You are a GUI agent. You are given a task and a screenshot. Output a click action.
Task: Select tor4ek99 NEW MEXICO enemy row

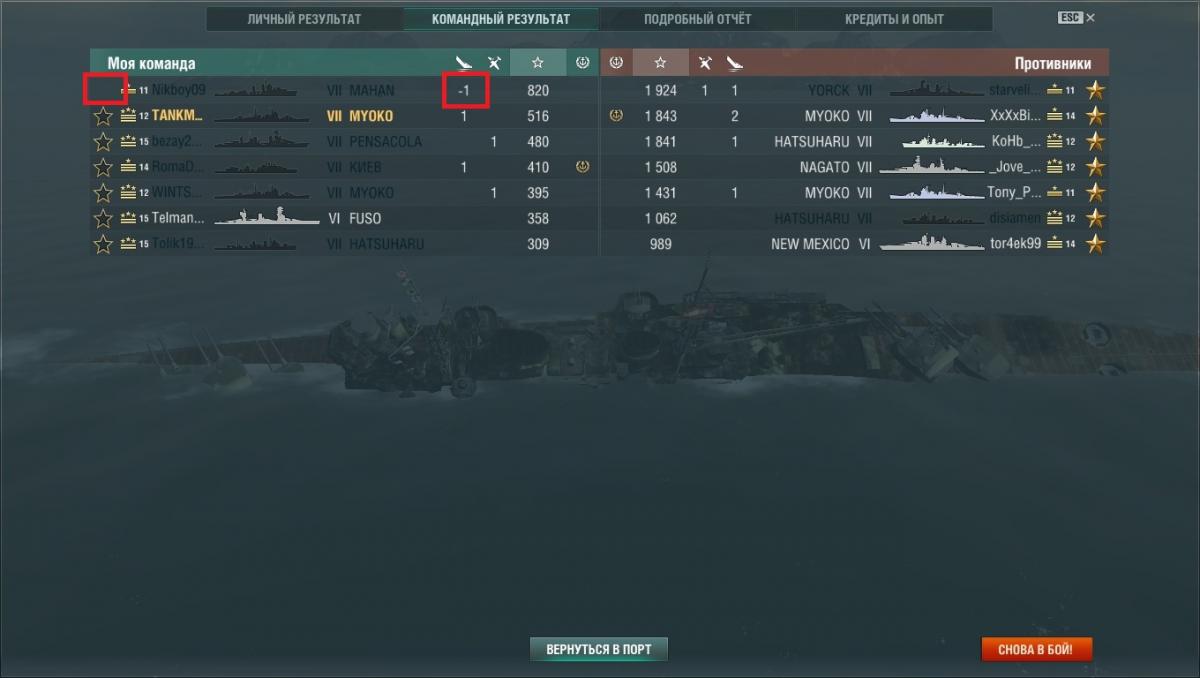[855, 244]
